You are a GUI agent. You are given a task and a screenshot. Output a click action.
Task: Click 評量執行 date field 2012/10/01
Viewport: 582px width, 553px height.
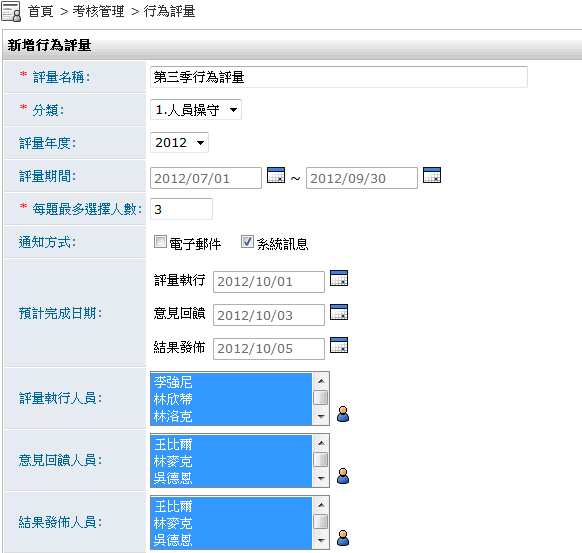coord(269,282)
